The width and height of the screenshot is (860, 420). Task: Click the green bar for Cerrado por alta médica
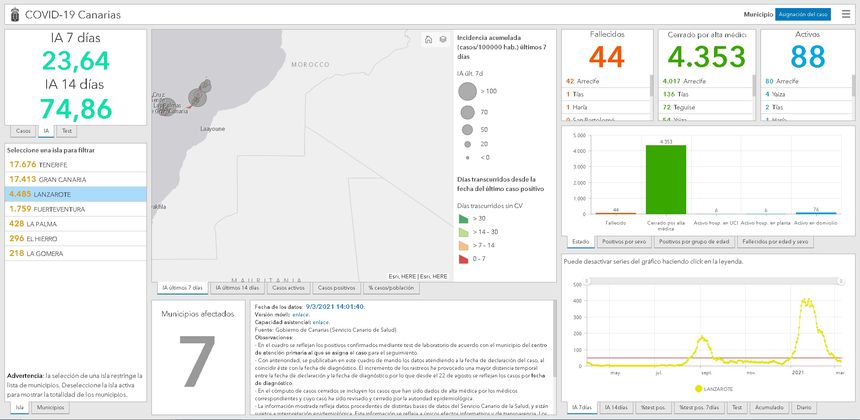(x=665, y=179)
